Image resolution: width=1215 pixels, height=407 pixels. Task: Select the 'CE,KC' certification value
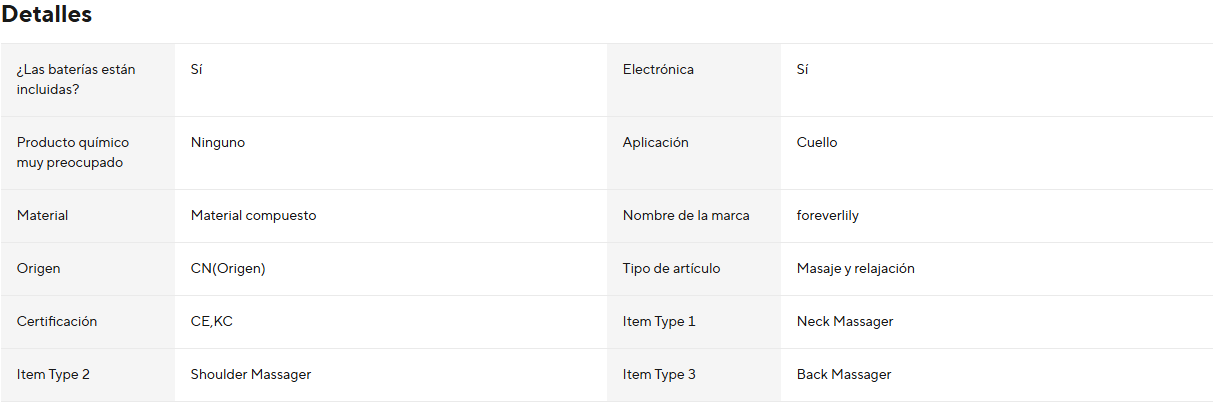212,322
